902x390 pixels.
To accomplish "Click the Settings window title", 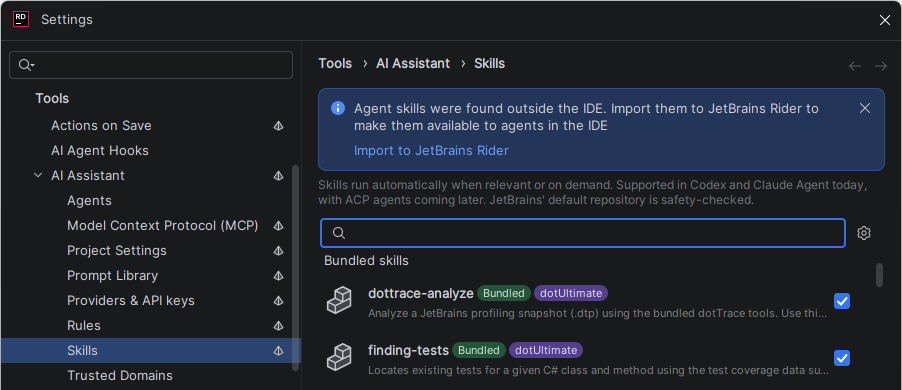I will pos(67,20).
